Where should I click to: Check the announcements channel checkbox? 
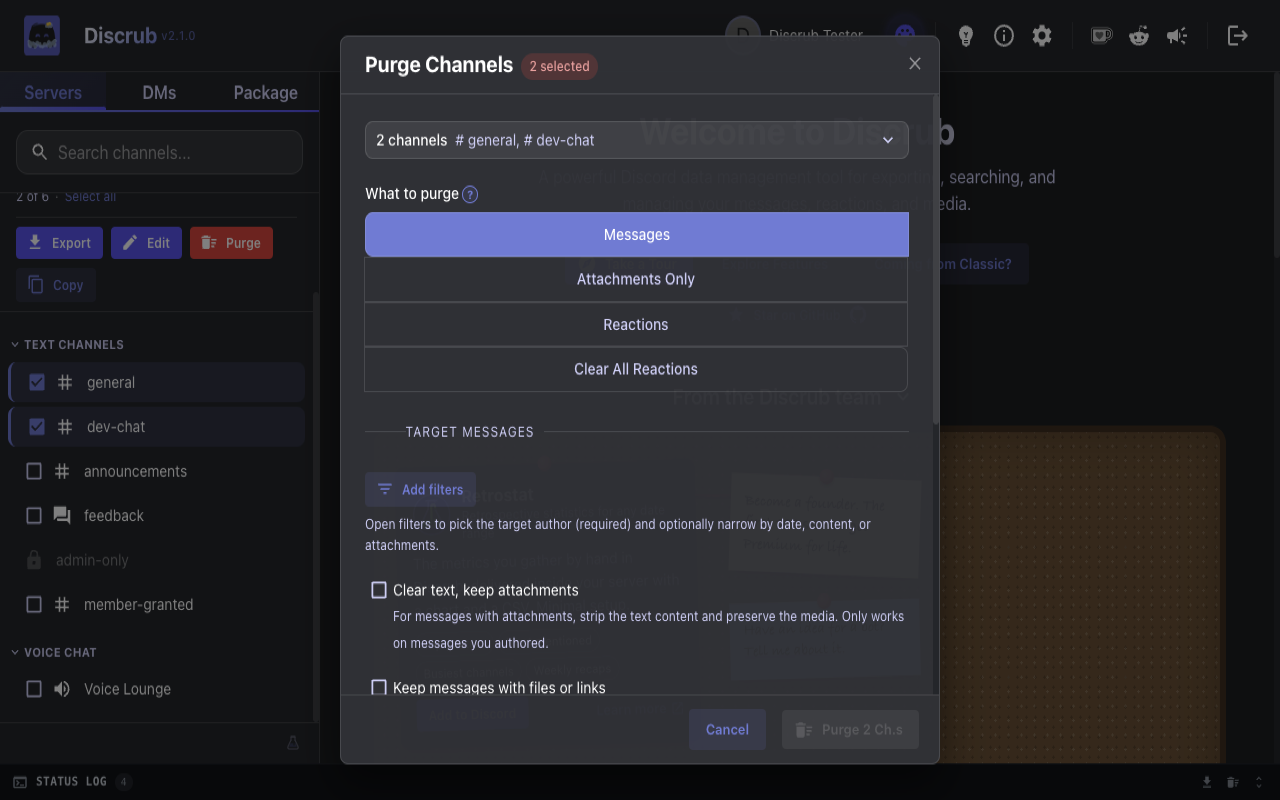click(x=34, y=471)
